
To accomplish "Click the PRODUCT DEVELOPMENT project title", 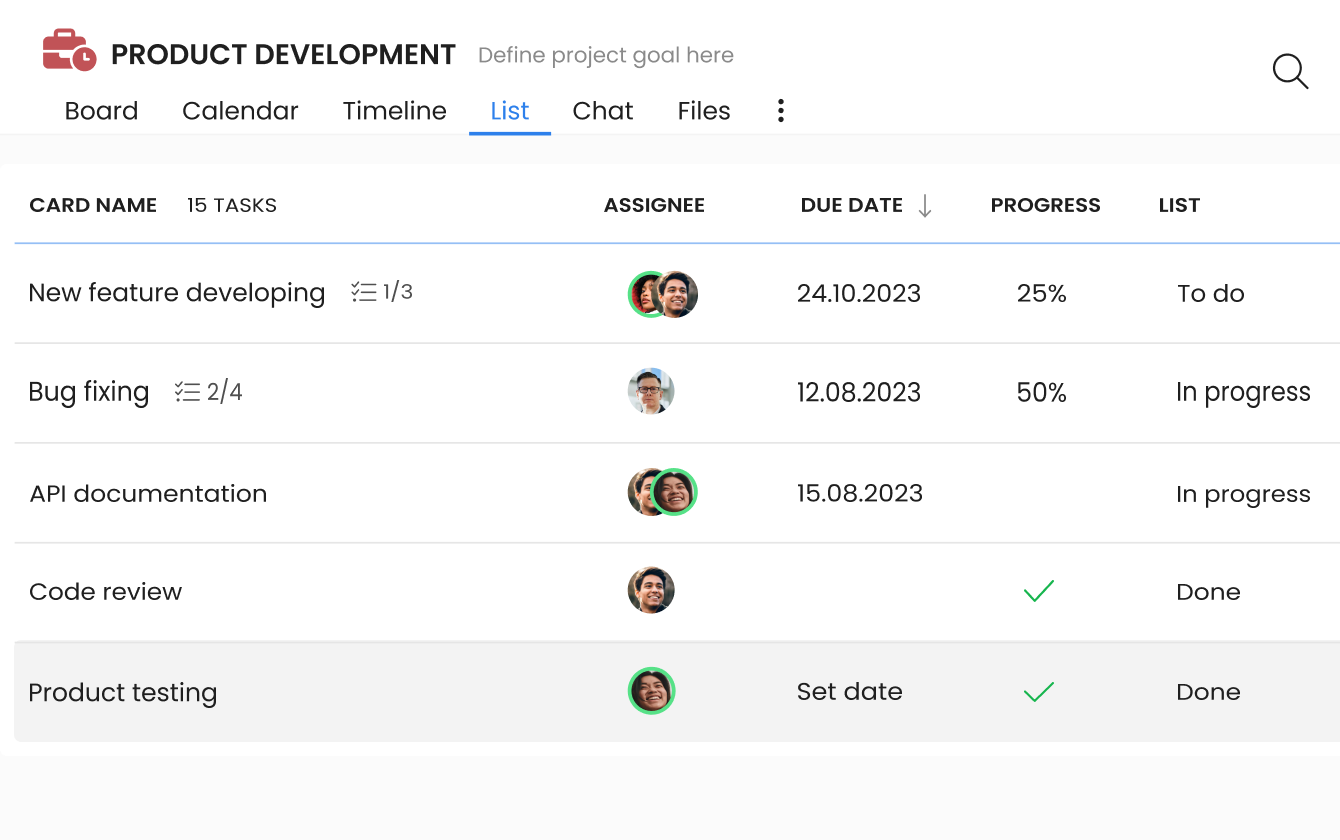I will [x=283, y=55].
